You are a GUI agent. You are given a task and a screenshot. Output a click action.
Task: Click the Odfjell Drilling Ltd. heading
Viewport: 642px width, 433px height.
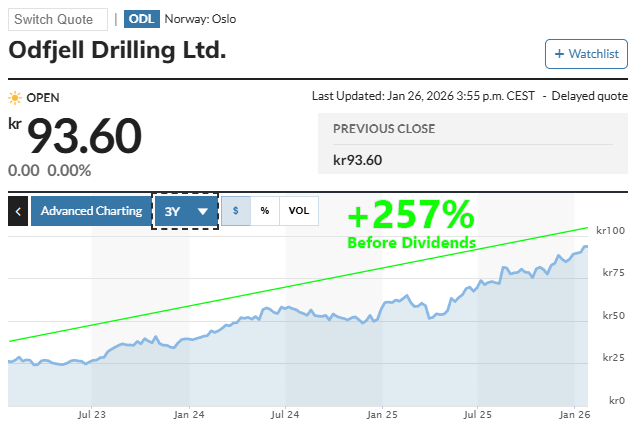117,51
